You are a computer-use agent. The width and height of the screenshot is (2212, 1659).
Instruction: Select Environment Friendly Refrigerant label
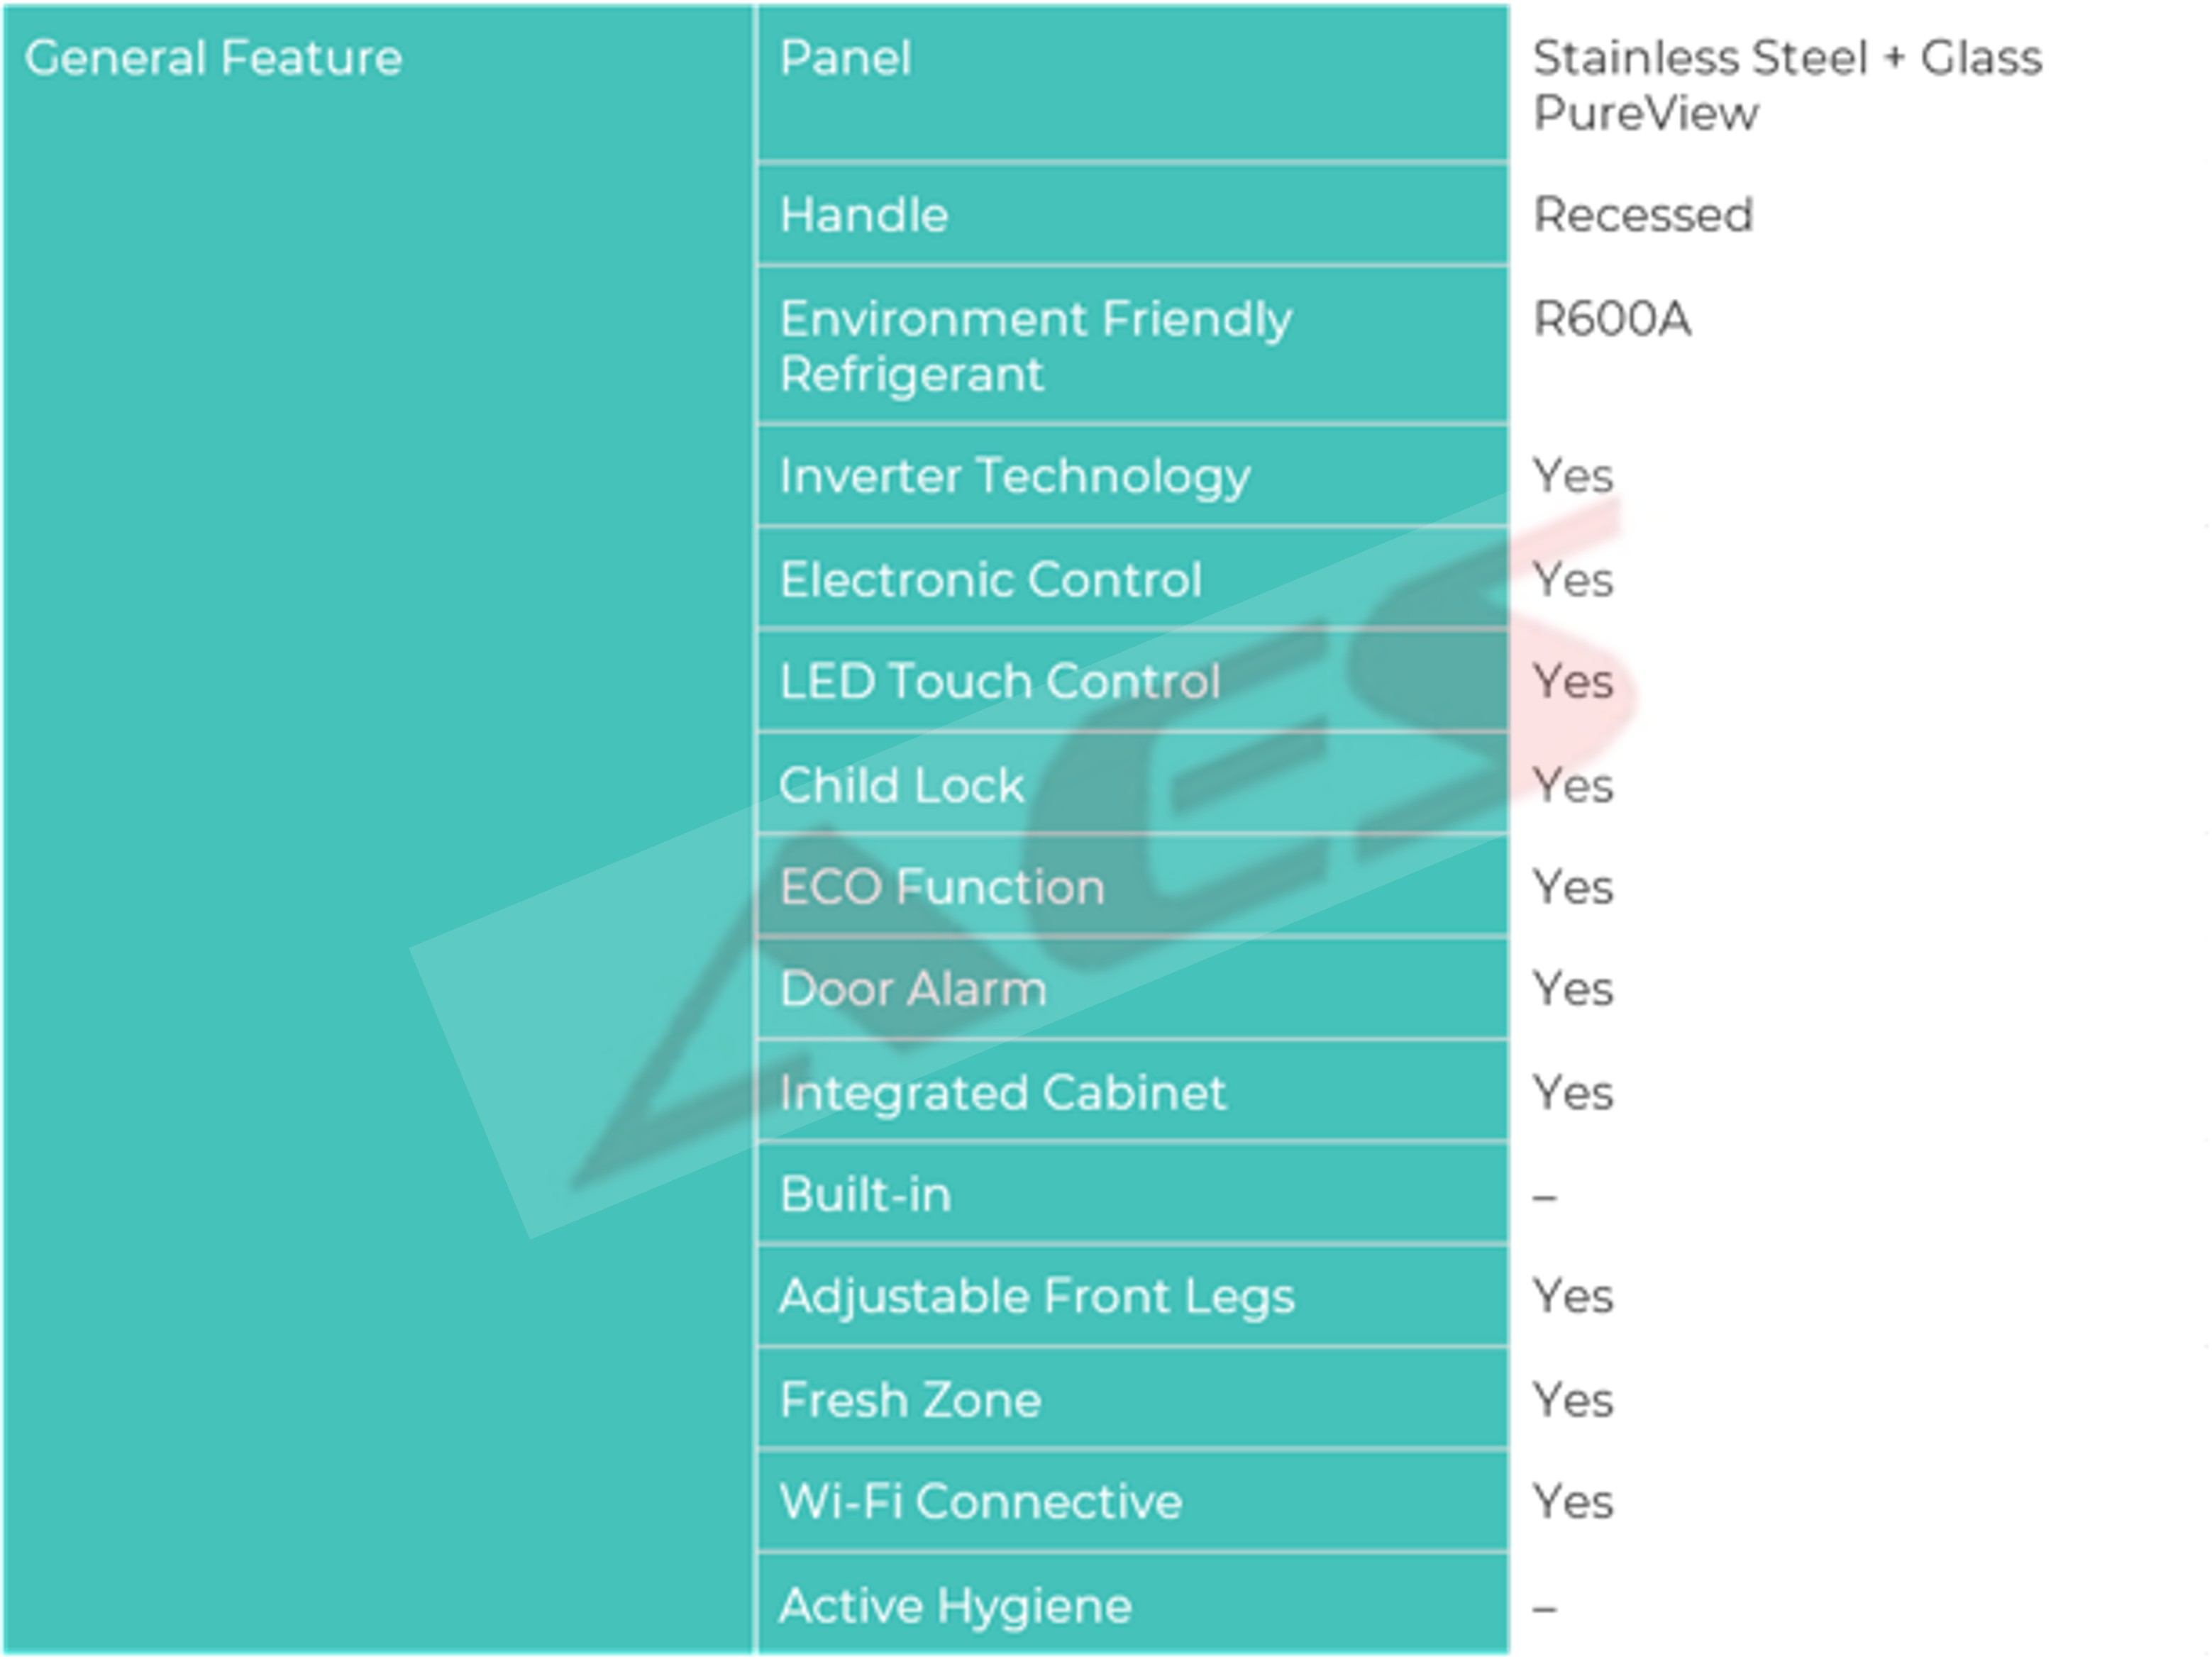pyautogui.click(x=1036, y=346)
